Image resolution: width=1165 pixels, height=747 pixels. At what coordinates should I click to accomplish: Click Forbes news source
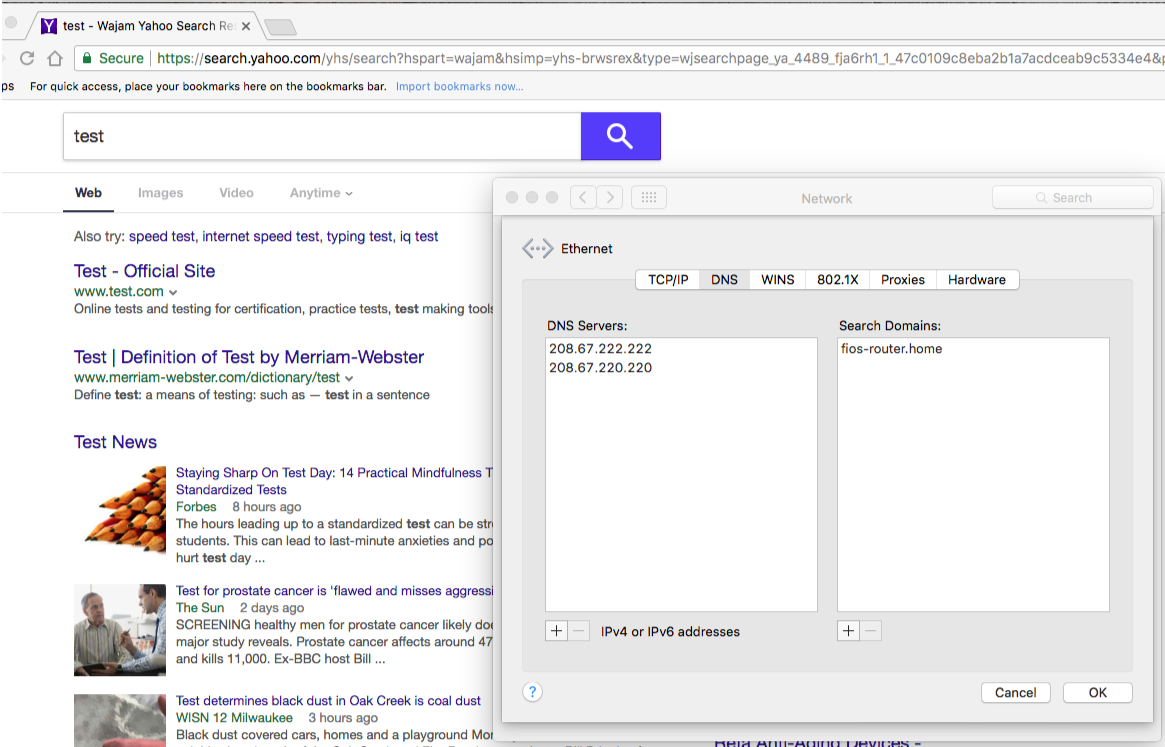point(196,506)
